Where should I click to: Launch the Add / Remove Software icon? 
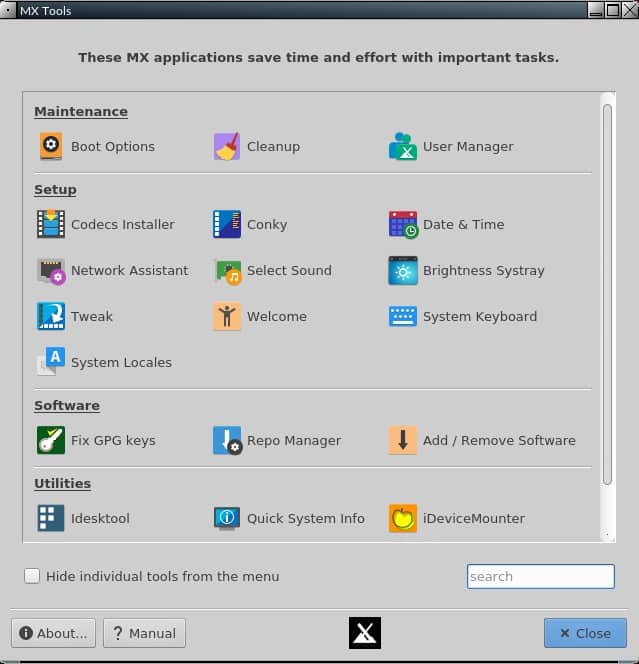(403, 440)
